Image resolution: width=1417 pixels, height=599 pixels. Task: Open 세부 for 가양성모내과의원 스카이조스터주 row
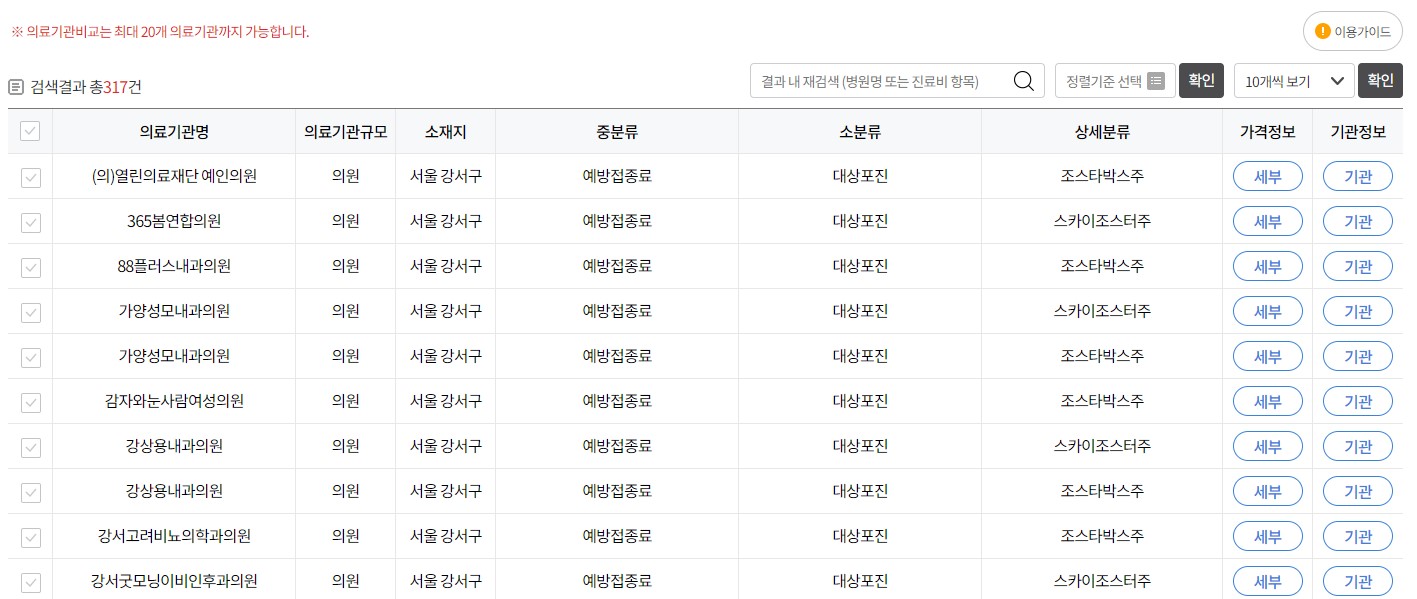coord(1267,312)
